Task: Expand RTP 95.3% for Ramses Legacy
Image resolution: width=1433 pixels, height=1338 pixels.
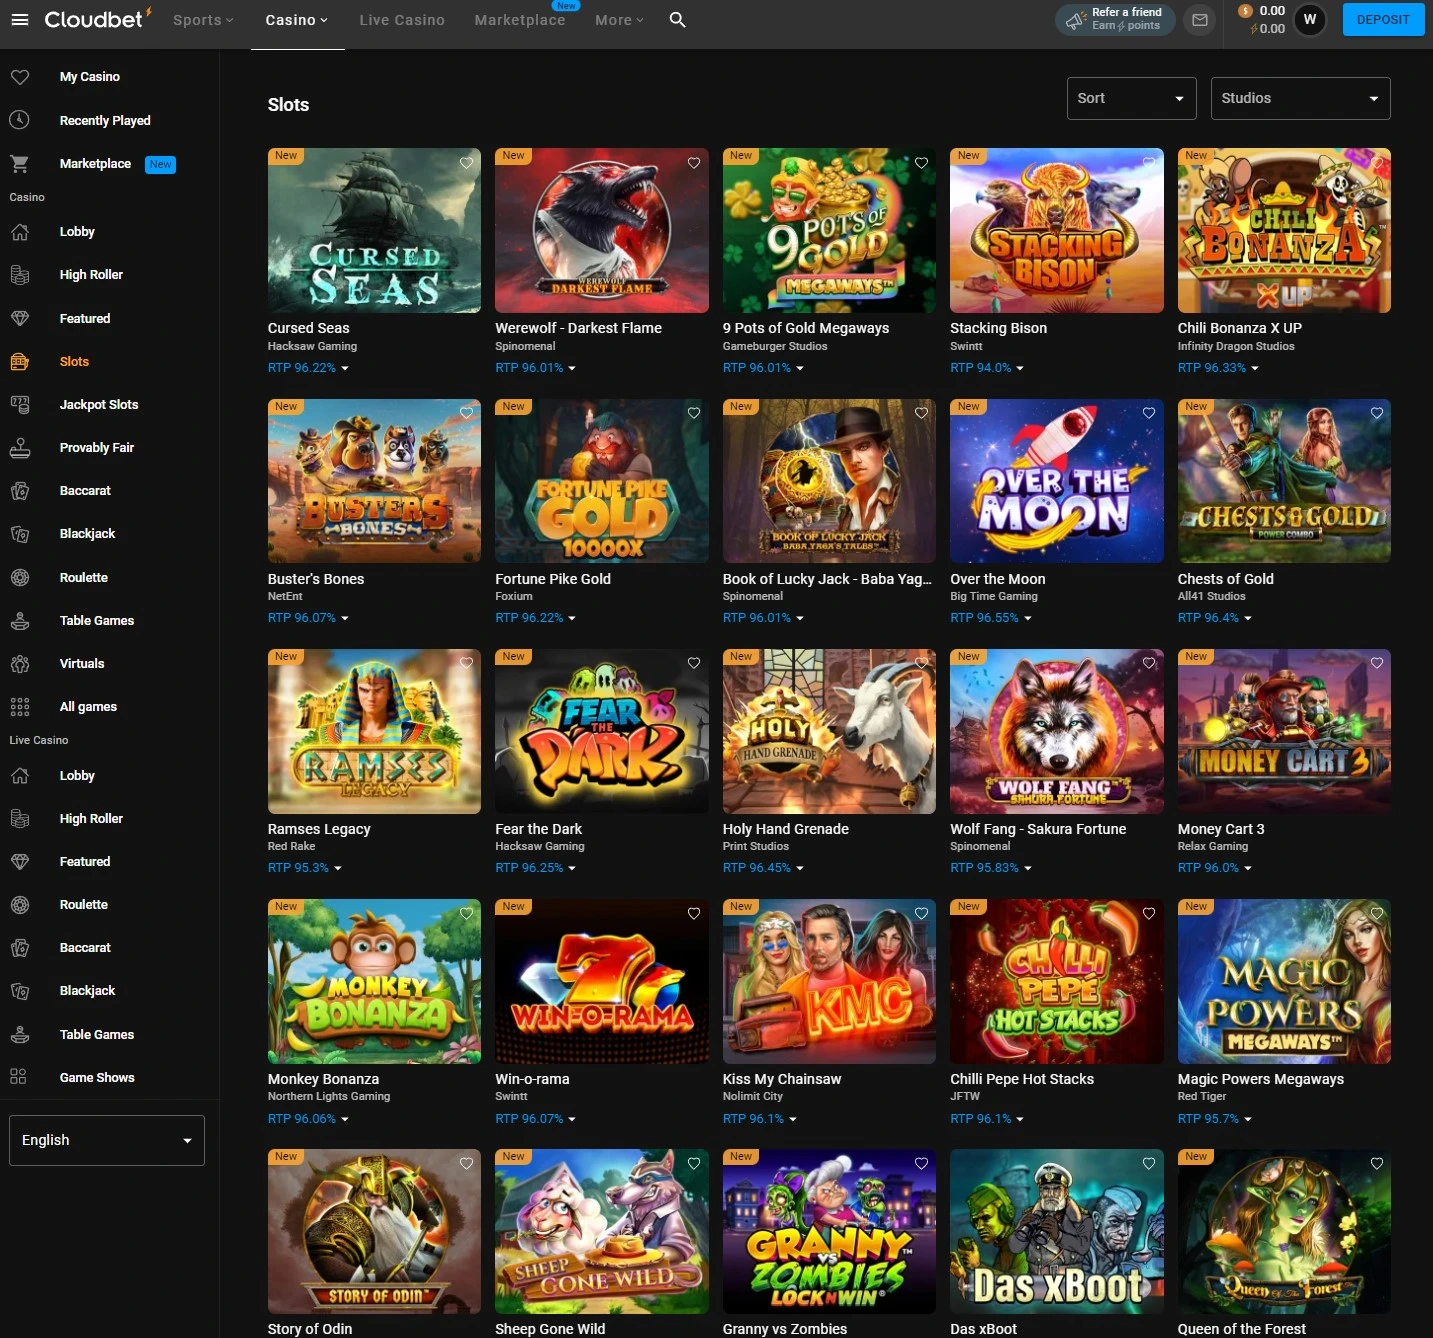Action: click(305, 868)
